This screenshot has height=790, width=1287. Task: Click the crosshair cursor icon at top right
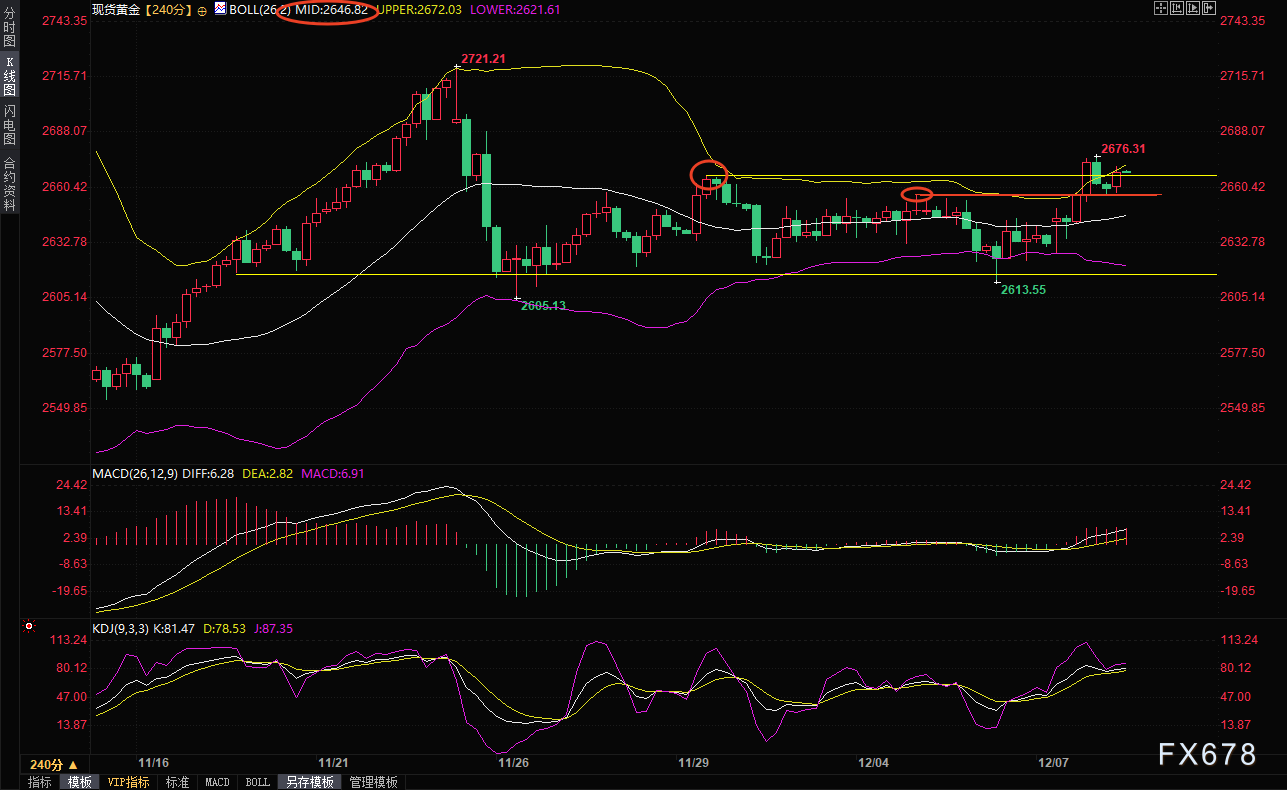point(1161,8)
